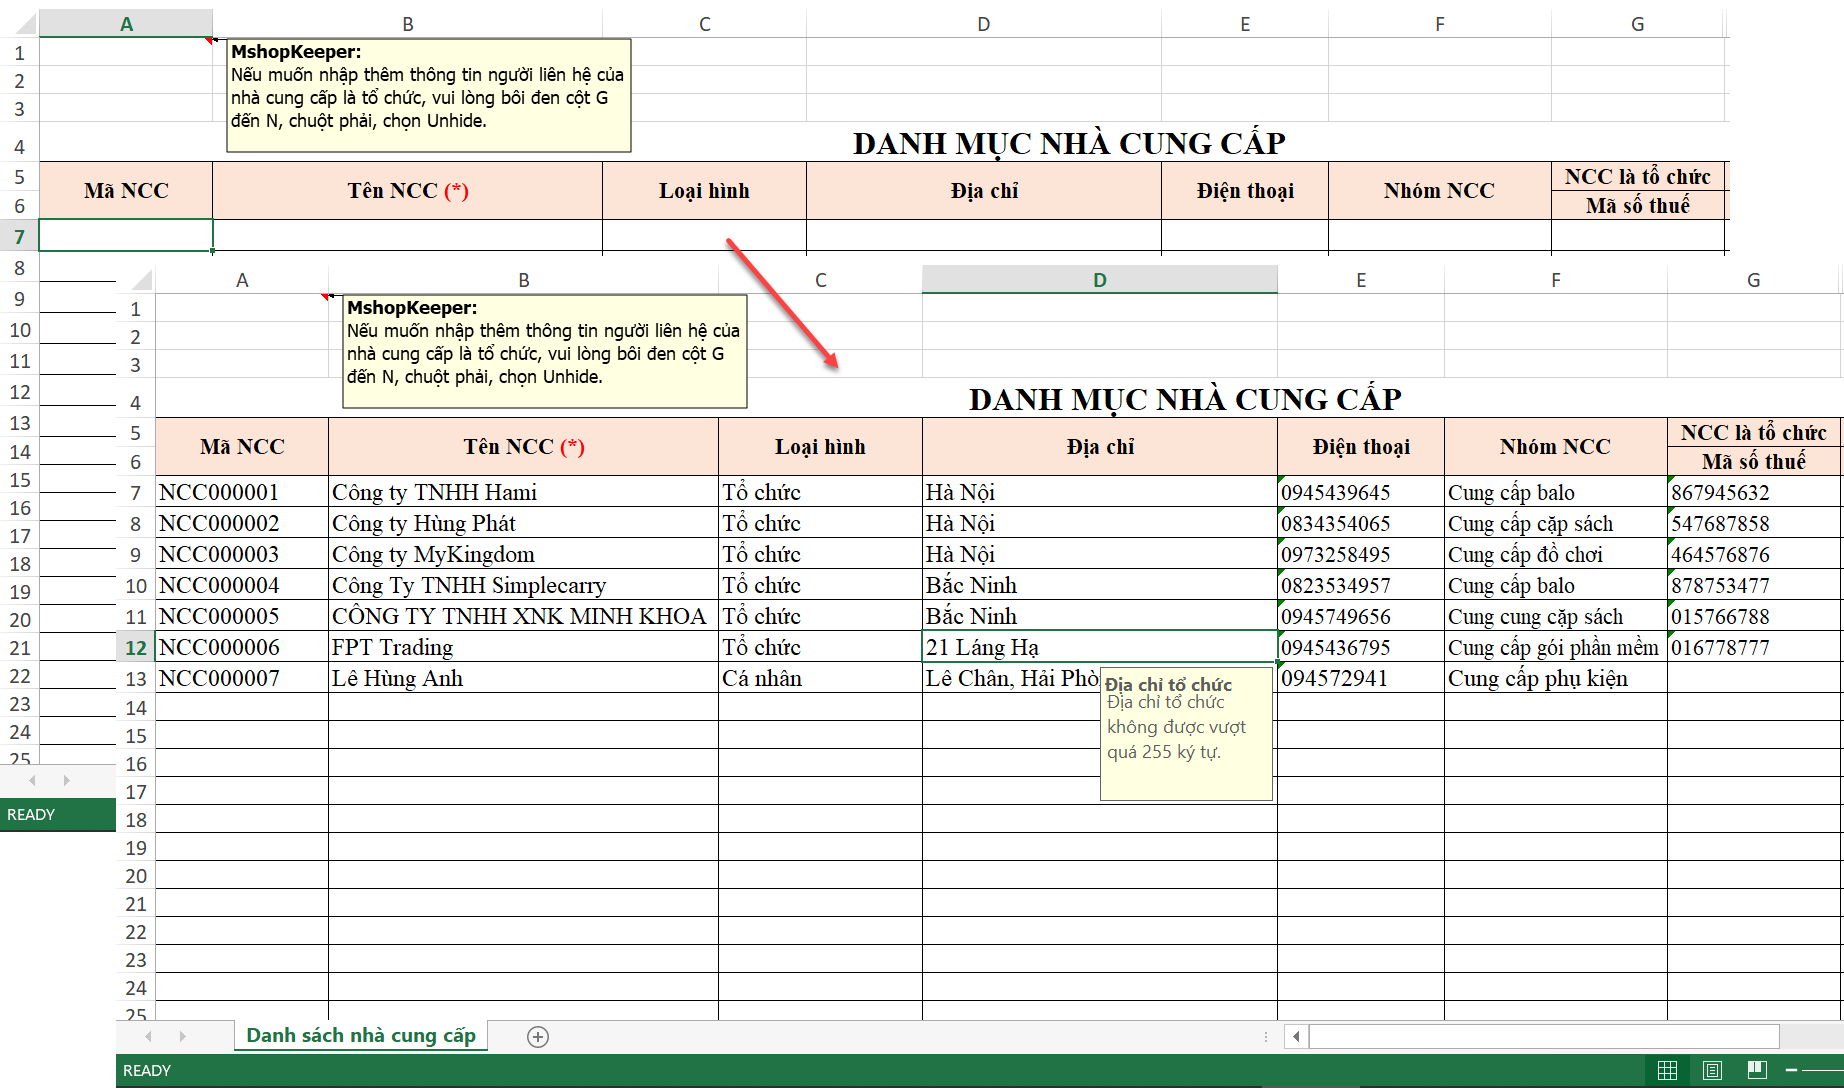Open the 'Danh sách nhà cung cấp' sheet tab
The height and width of the screenshot is (1088, 1844).
[361, 1036]
